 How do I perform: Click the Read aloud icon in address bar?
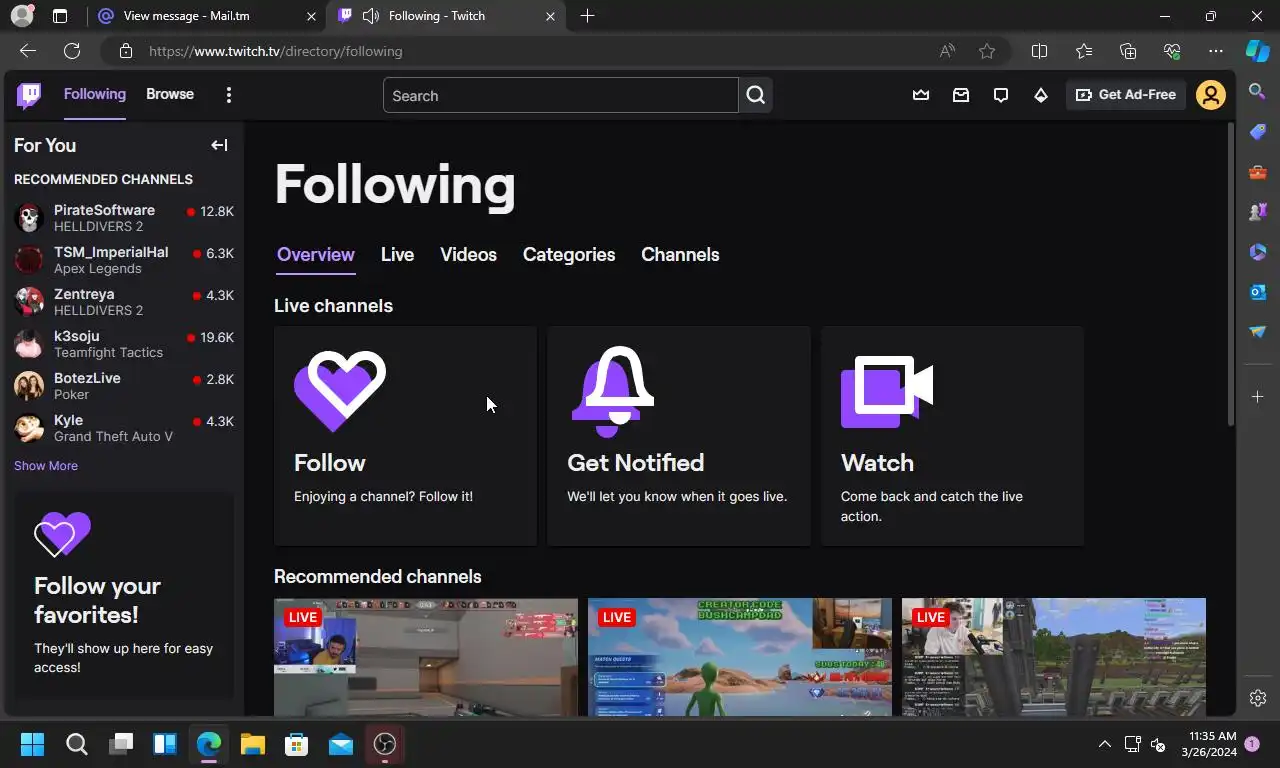947,51
